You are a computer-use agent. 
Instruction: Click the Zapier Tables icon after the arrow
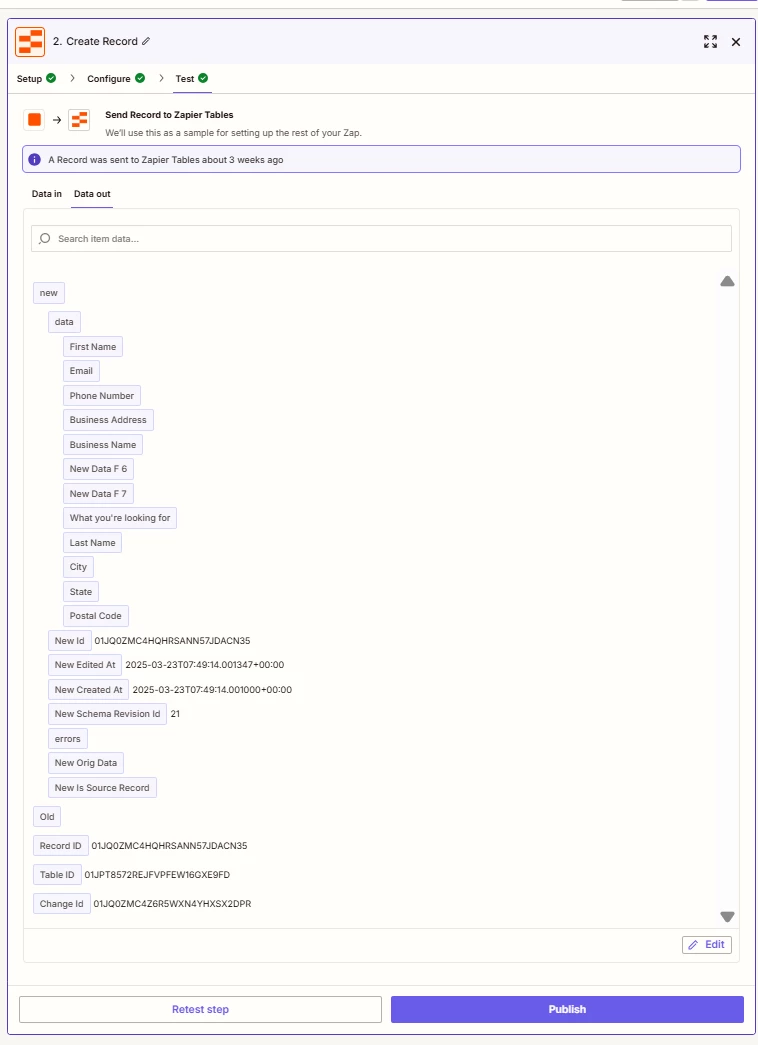coord(79,120)
